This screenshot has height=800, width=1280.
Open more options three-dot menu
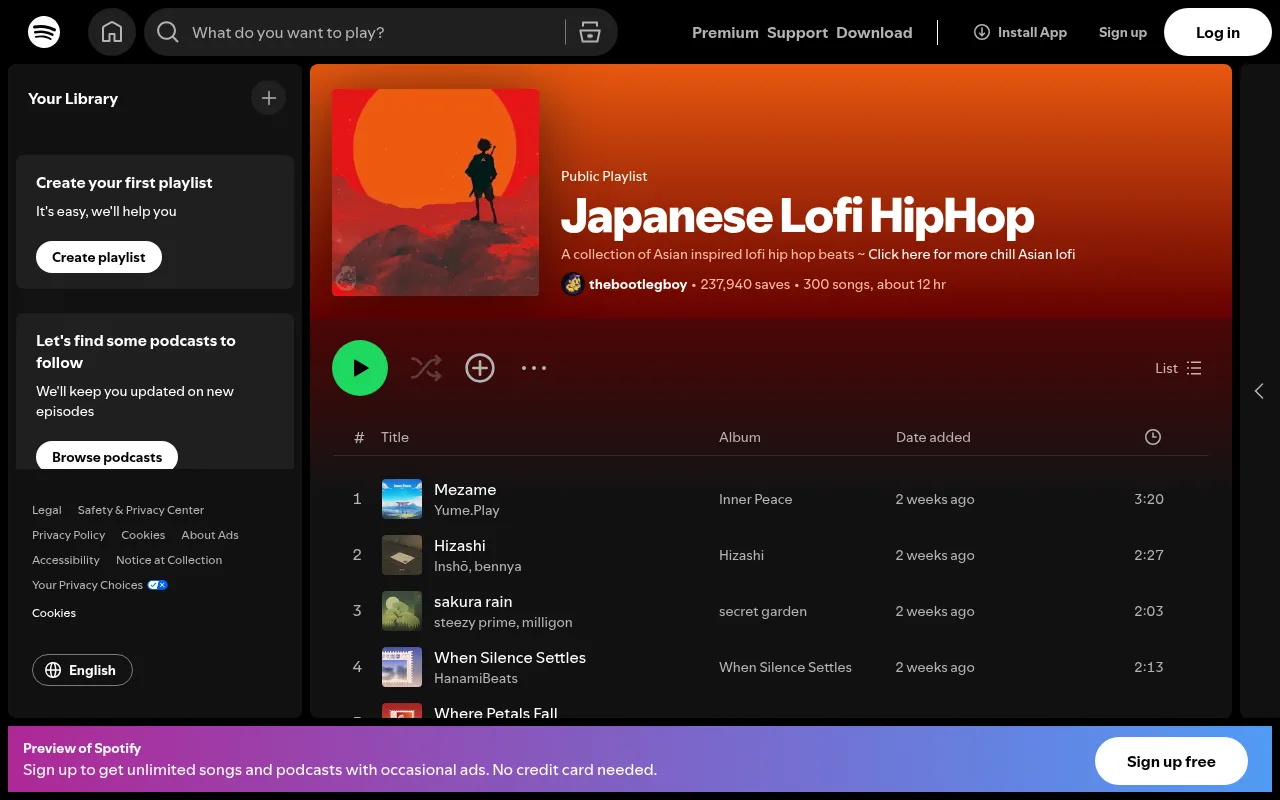tap(534, 368)
